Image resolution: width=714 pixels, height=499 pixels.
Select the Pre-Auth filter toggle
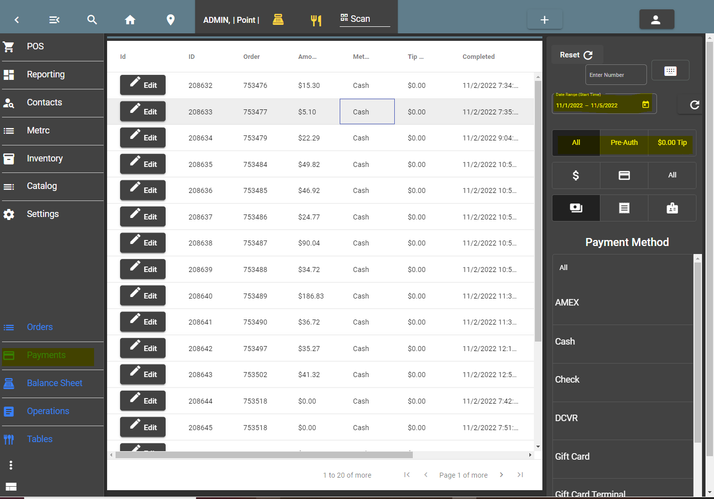(x=624, y=143)
